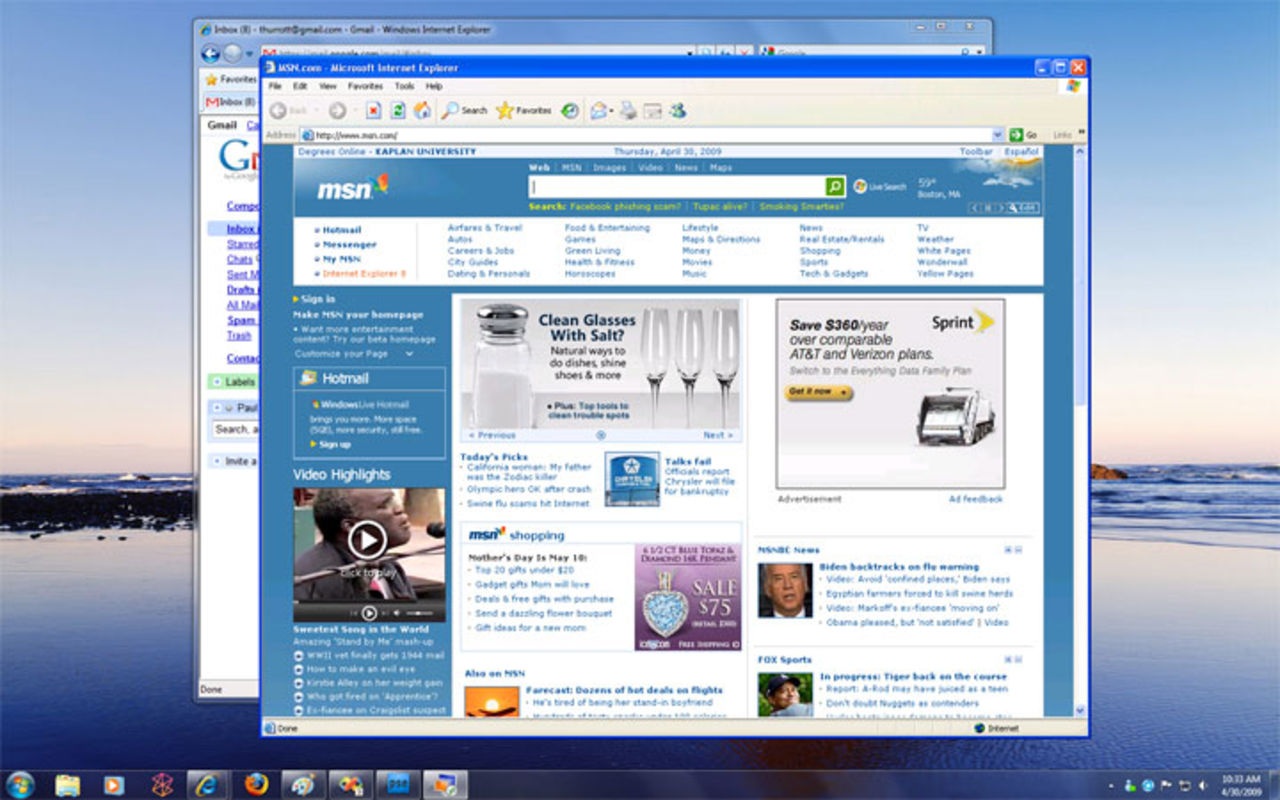1280x800 pixels.
Task: Open the Hotmail link in MSN navigation
Action: (341, 230)
